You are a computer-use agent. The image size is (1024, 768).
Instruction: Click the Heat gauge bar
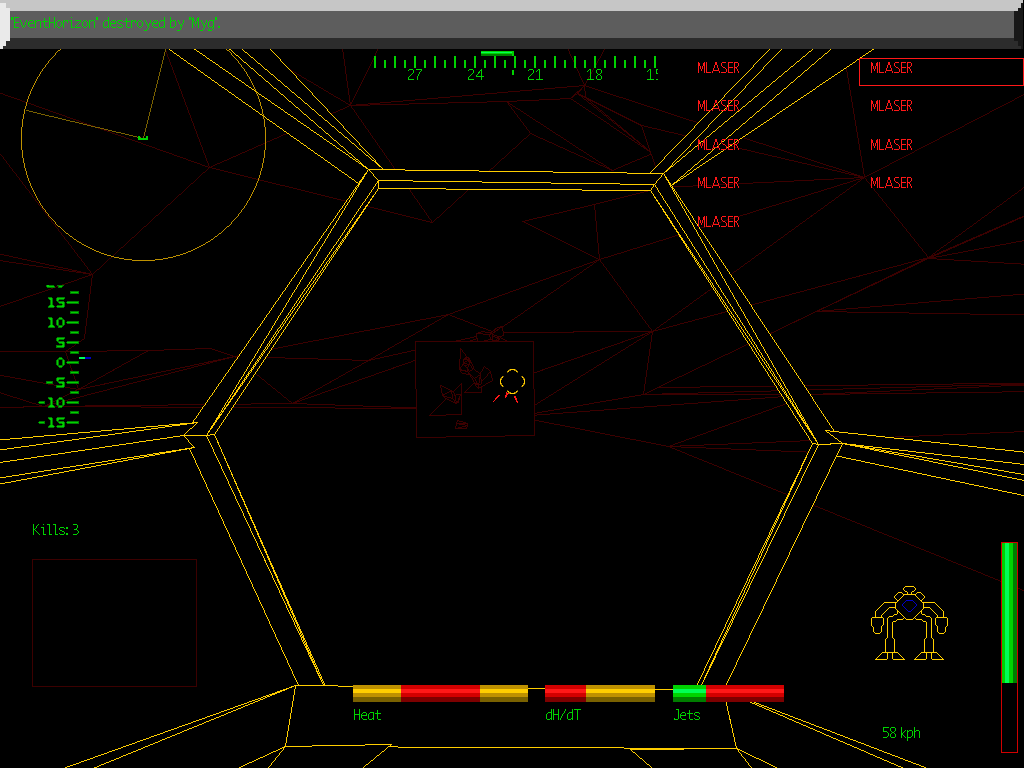440,693
